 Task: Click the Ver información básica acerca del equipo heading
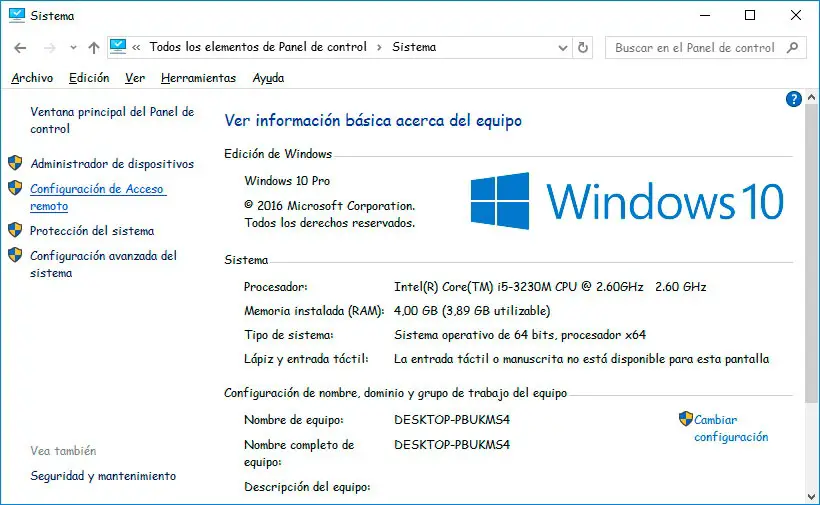(x=373, y=121)
